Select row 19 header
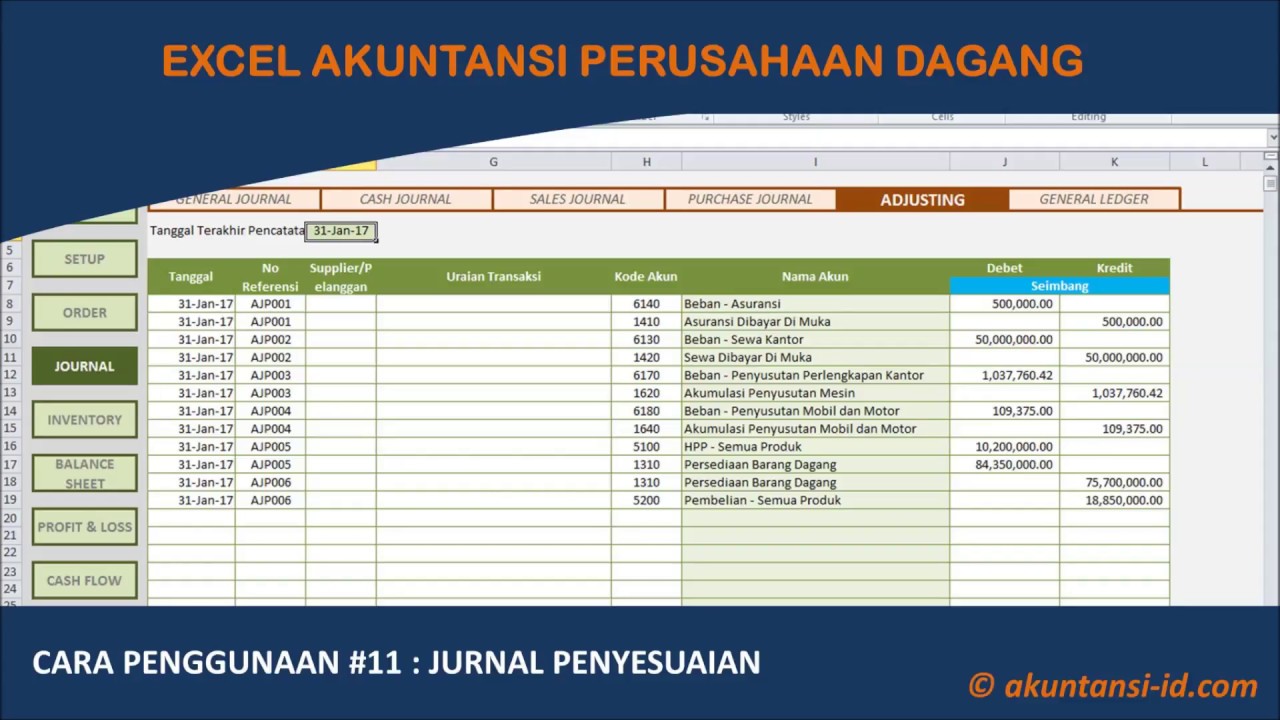This screenshot has width=1280, height=720. coord(9,500)
